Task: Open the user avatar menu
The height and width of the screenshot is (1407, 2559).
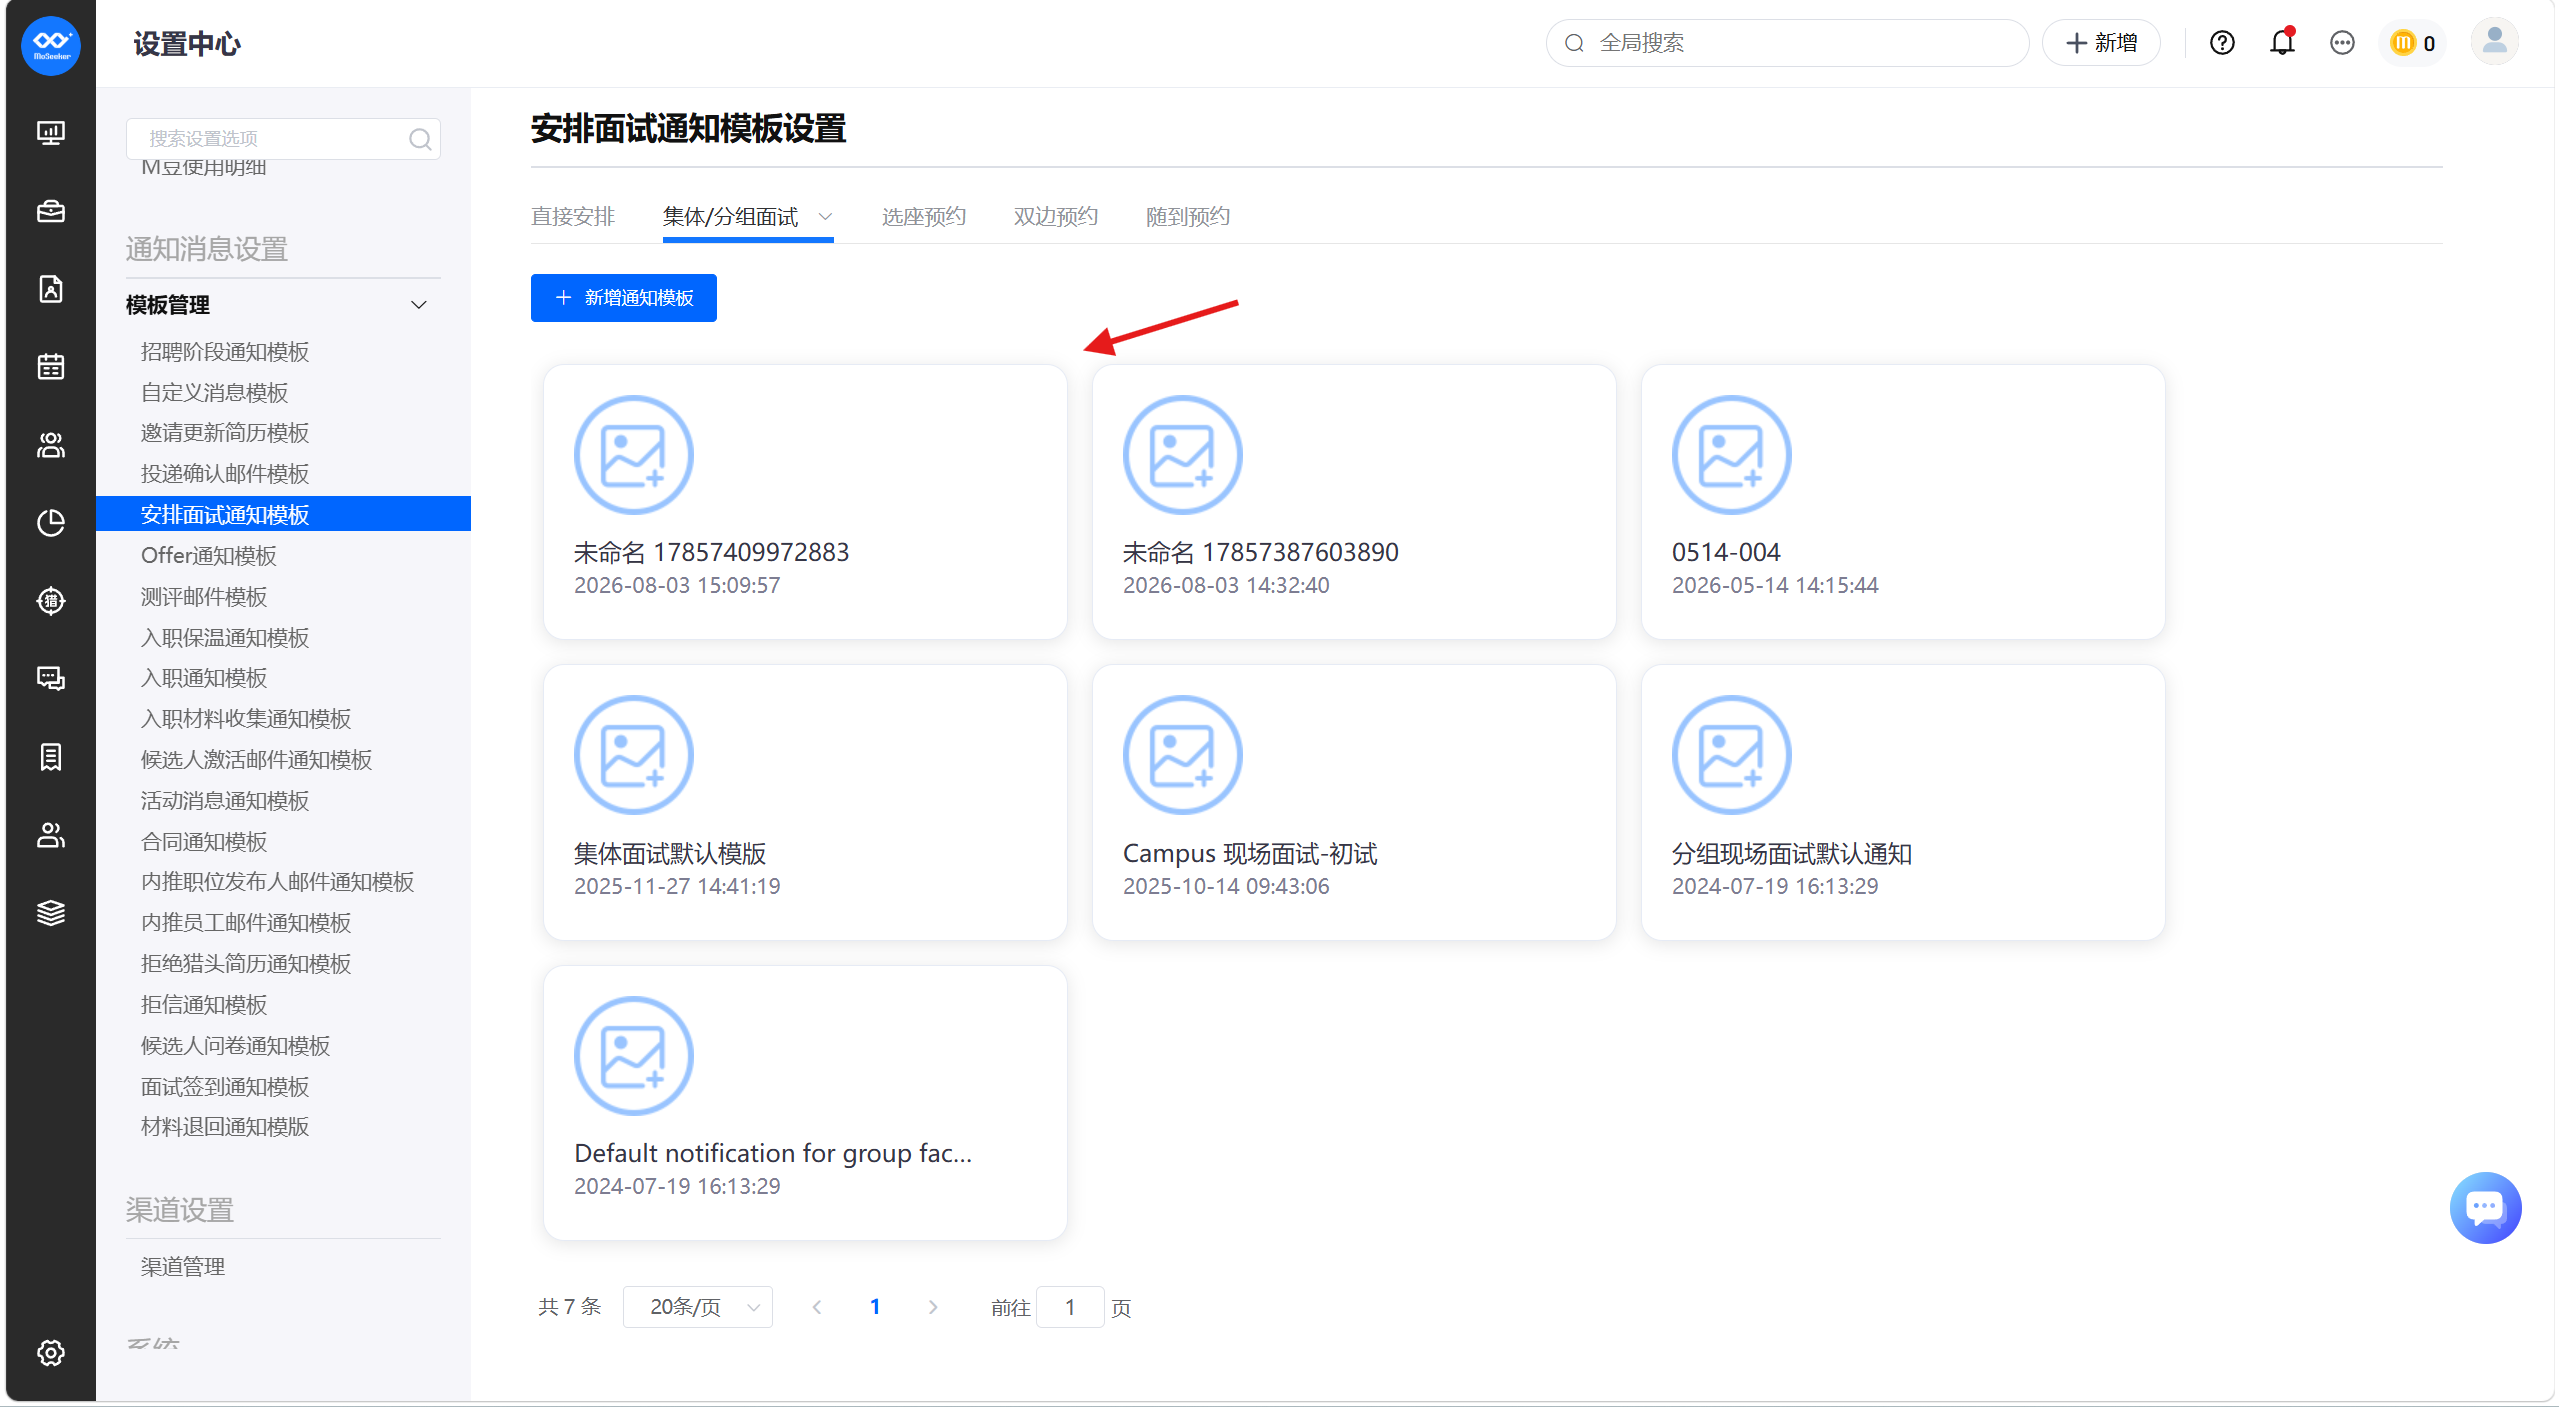Action: 2494,42
